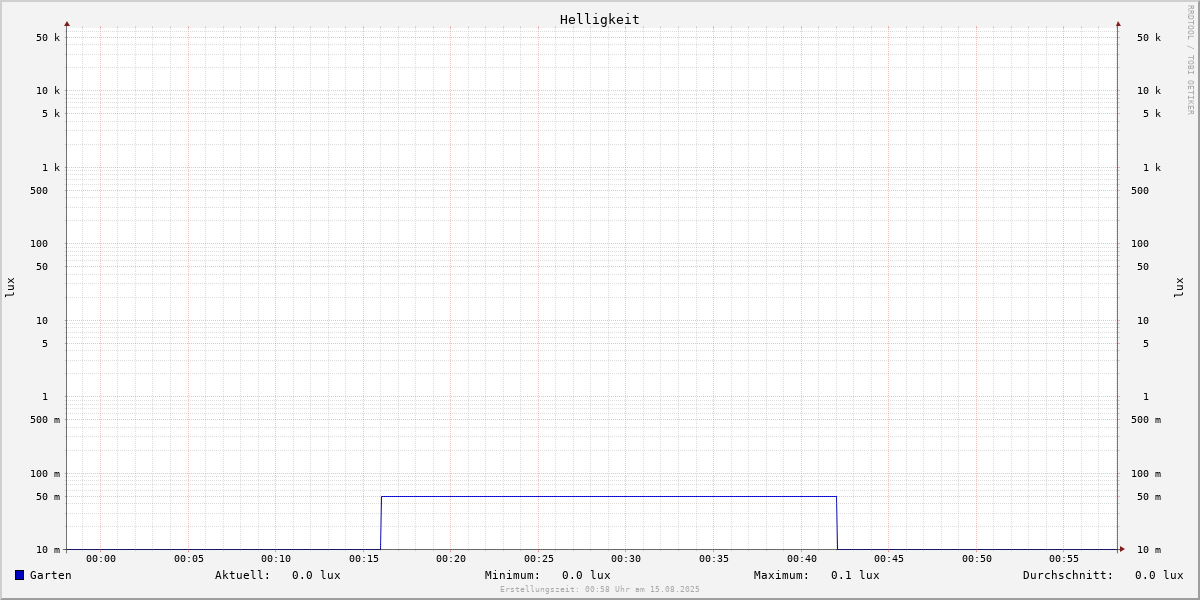The height and width of the screenshot is (600, 1200).
Task: Click the "00:45" time axis label
Action: [x=889, y=559]
